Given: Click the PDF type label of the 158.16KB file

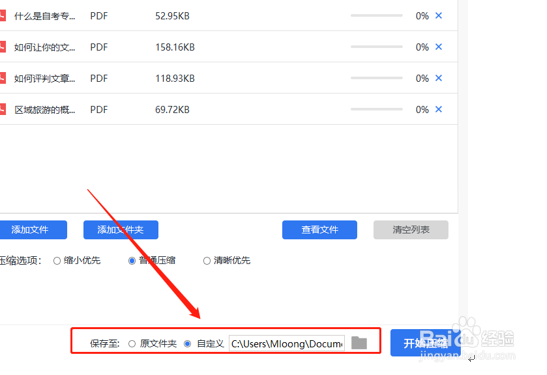Looking at the screenshot, I should point(99,47).
